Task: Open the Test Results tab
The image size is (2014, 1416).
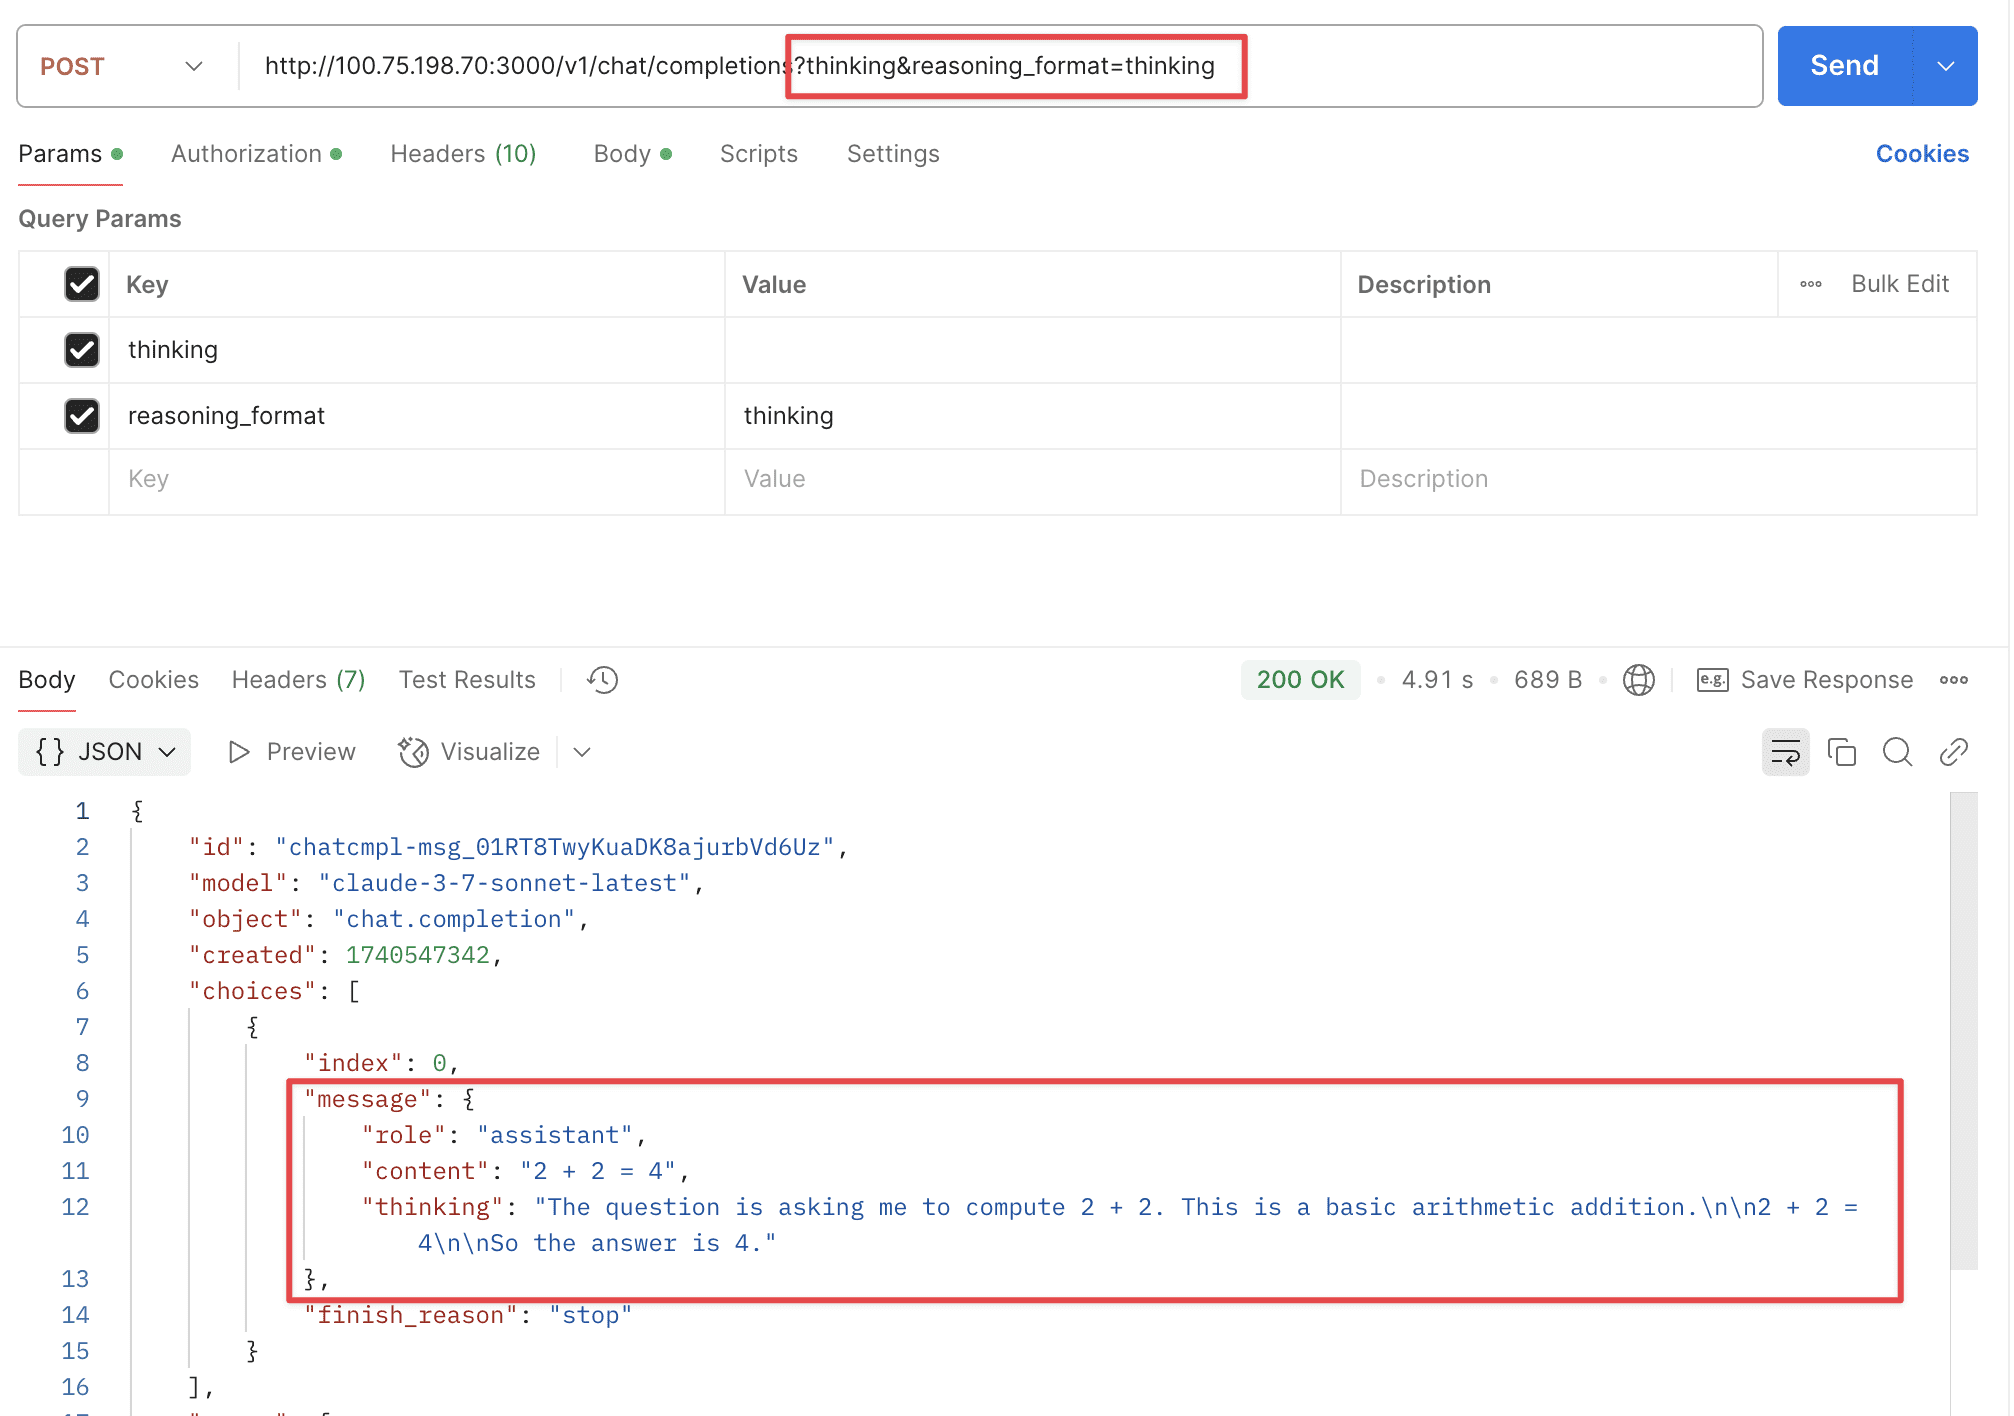Action: click(x=467, y=680)
